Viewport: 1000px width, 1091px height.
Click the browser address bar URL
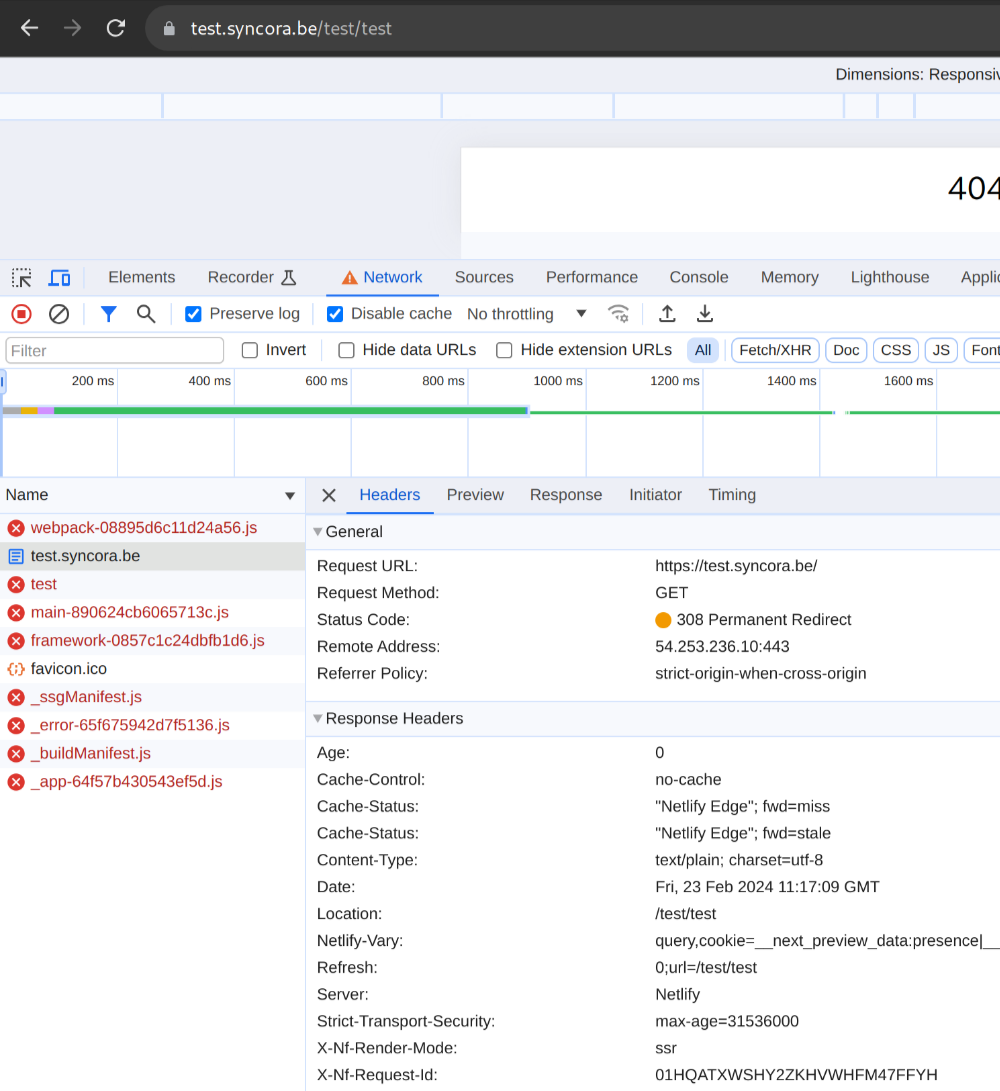tap(291, 29)
